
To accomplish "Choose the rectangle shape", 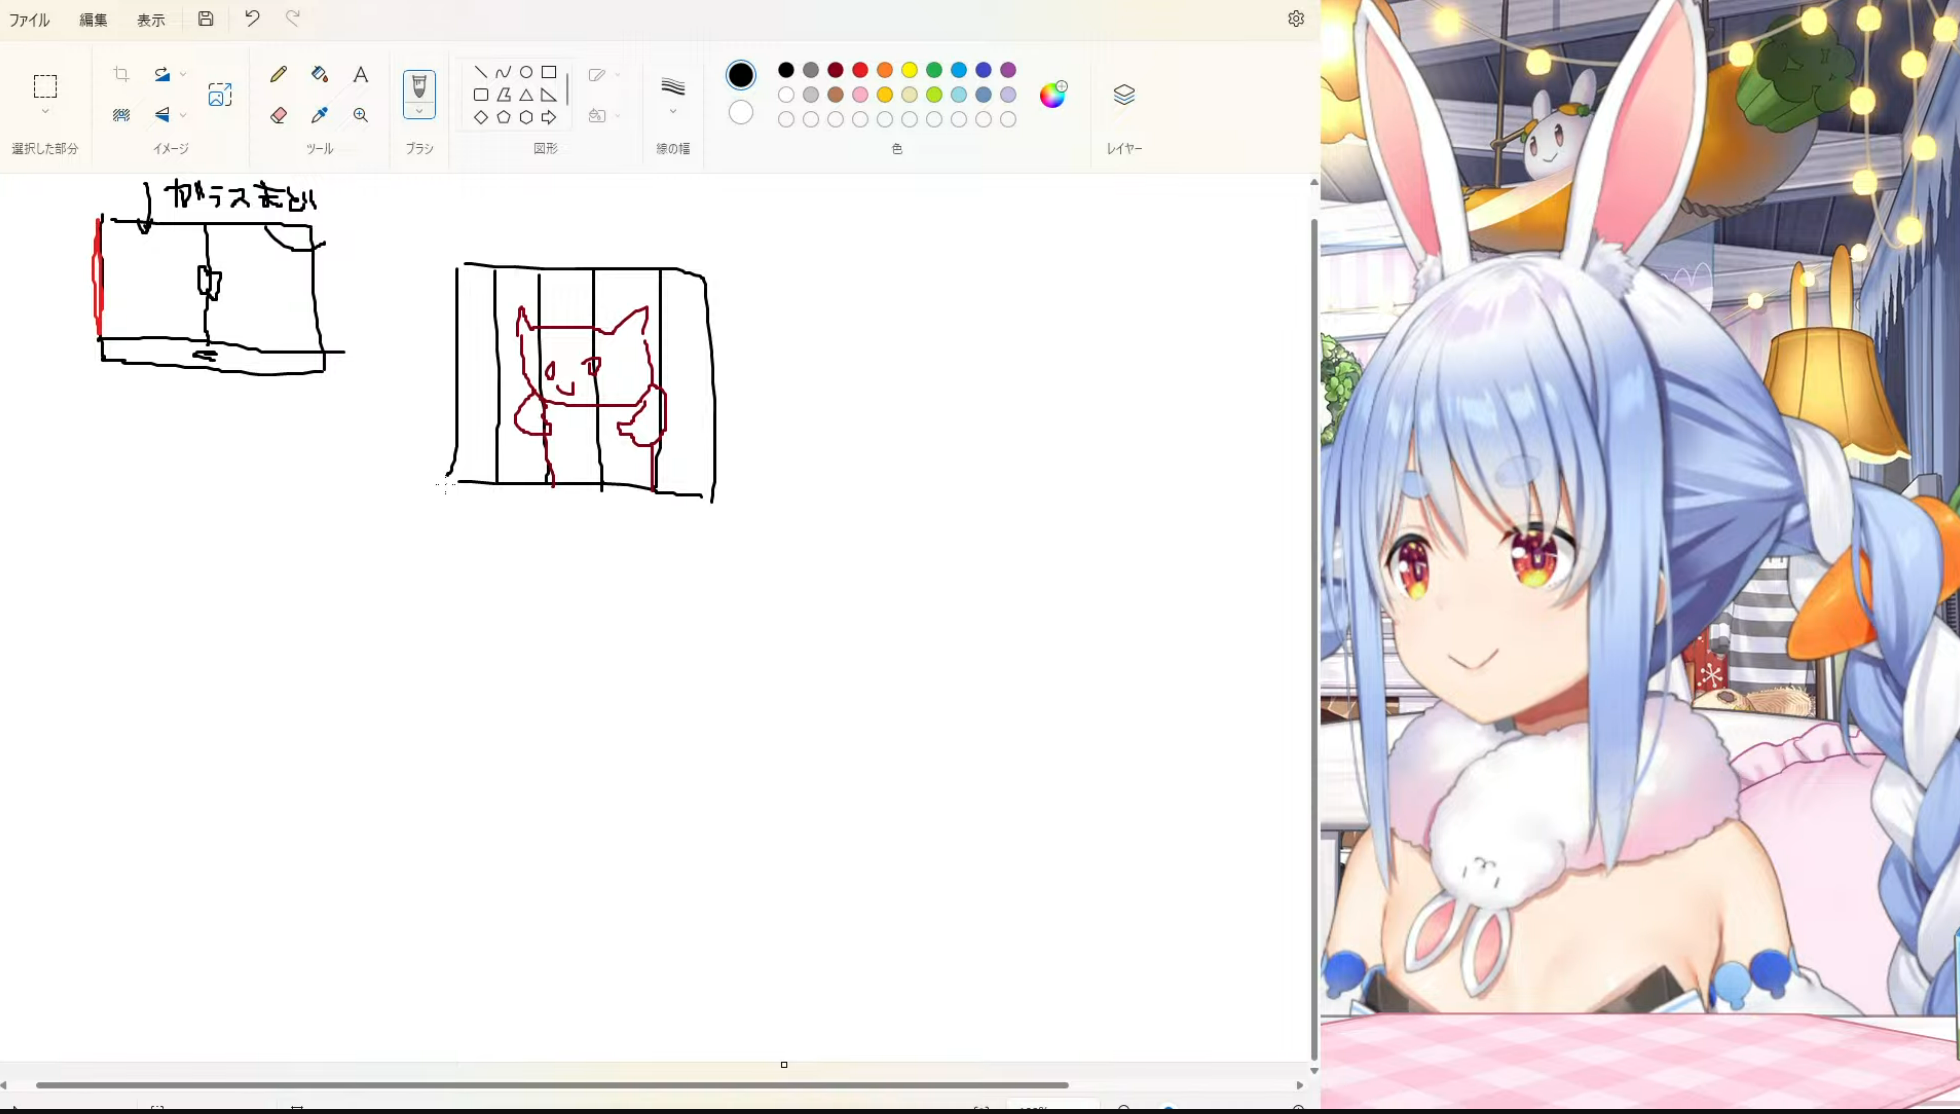I will [x=549, y=72].
